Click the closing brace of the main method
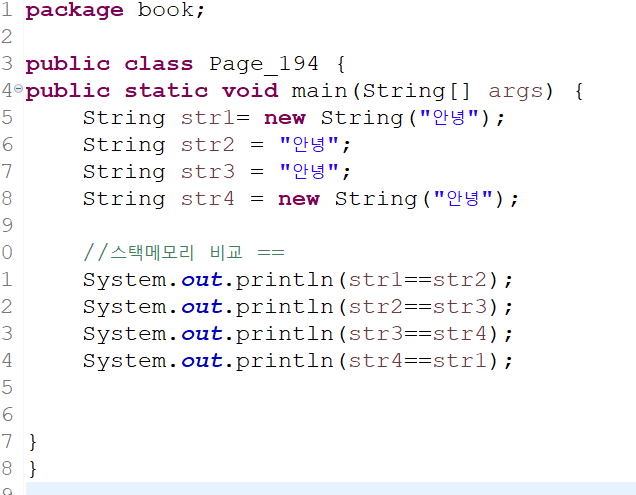Screen dimensions: 636x495 [33, 442]
